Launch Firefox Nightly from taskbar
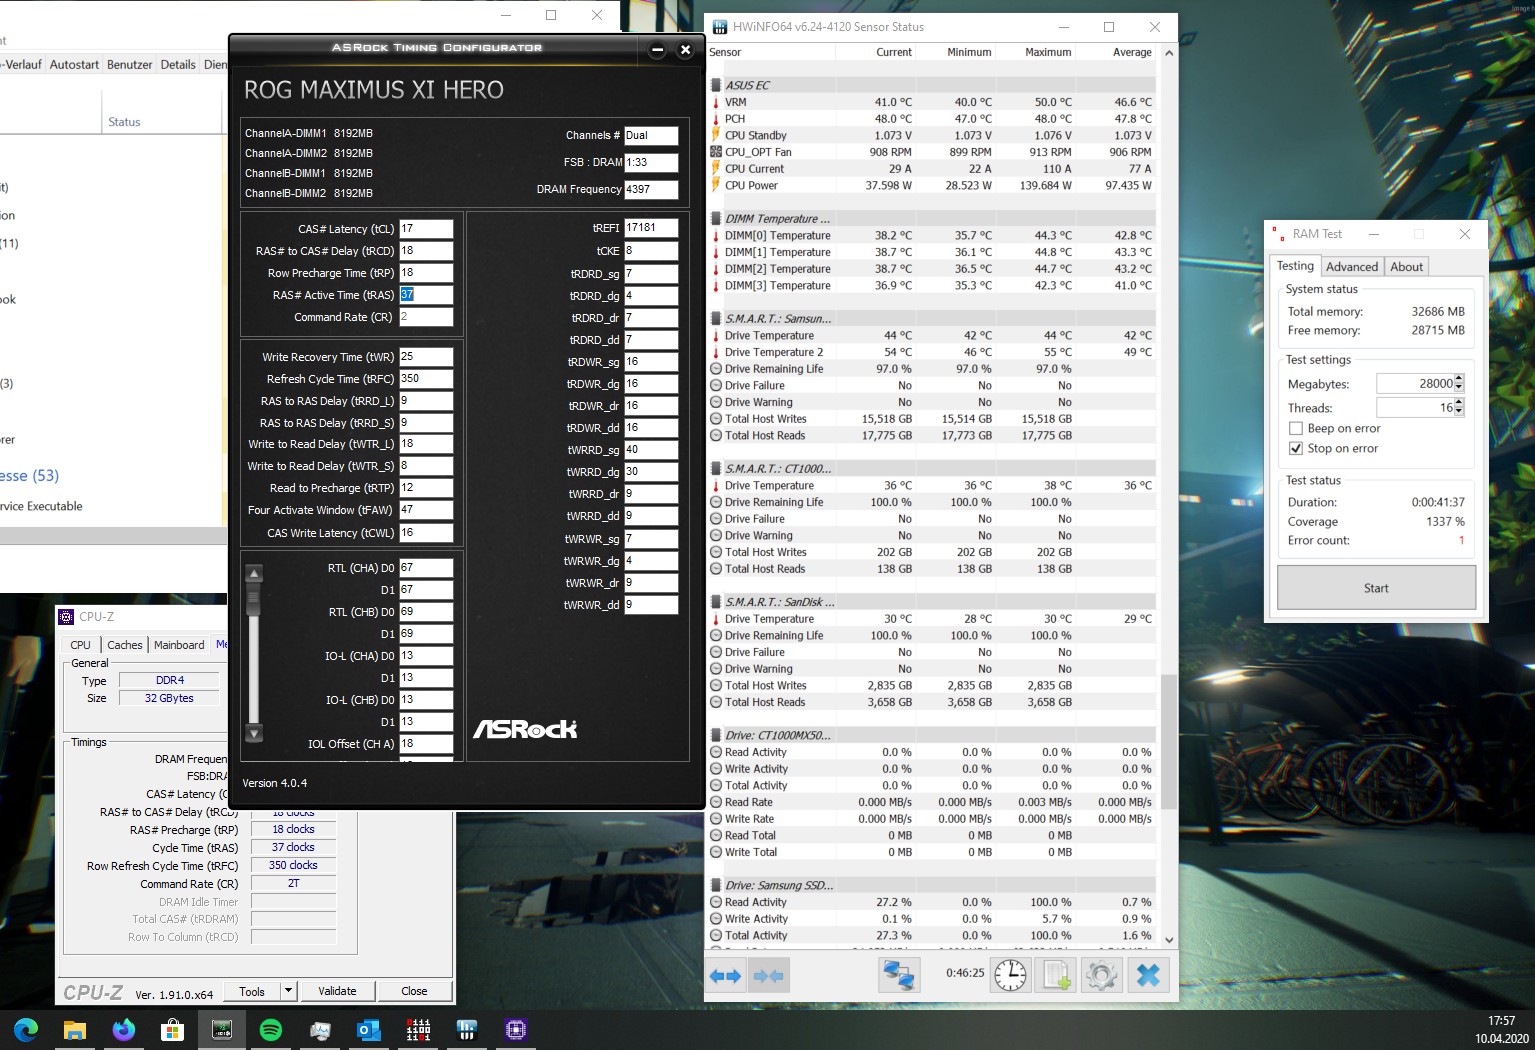This screenshot has height=1050, width=1535. (124, 1030)
